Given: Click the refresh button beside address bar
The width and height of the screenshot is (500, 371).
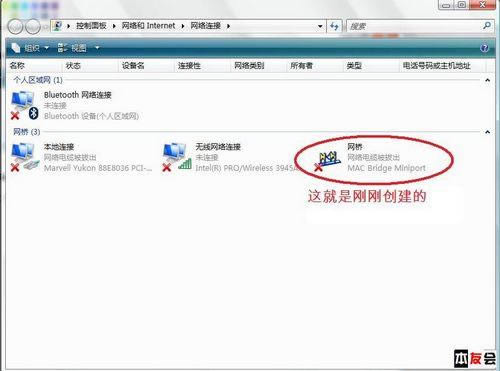Looking at the screenshot, I should click(x=334, y=26).
